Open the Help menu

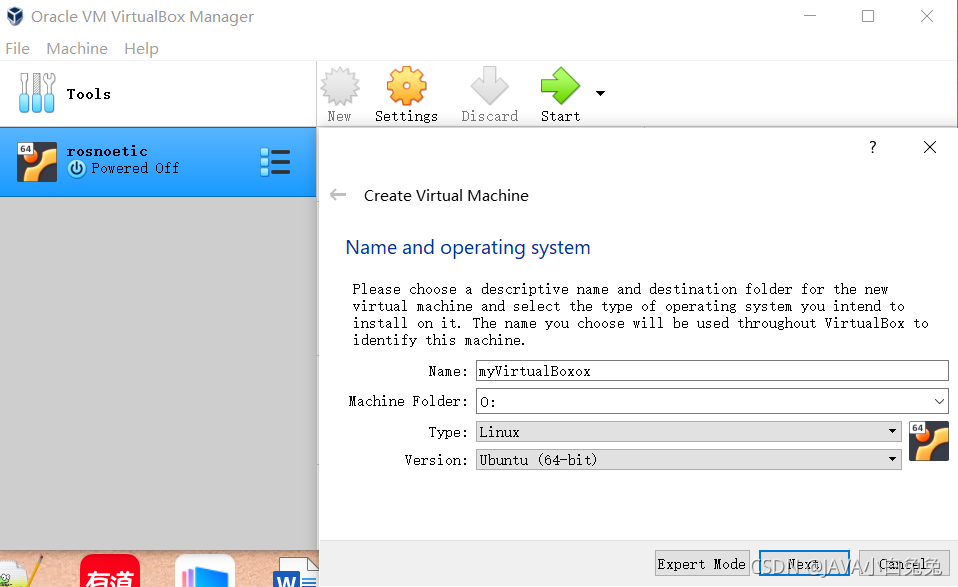(141, 48)
